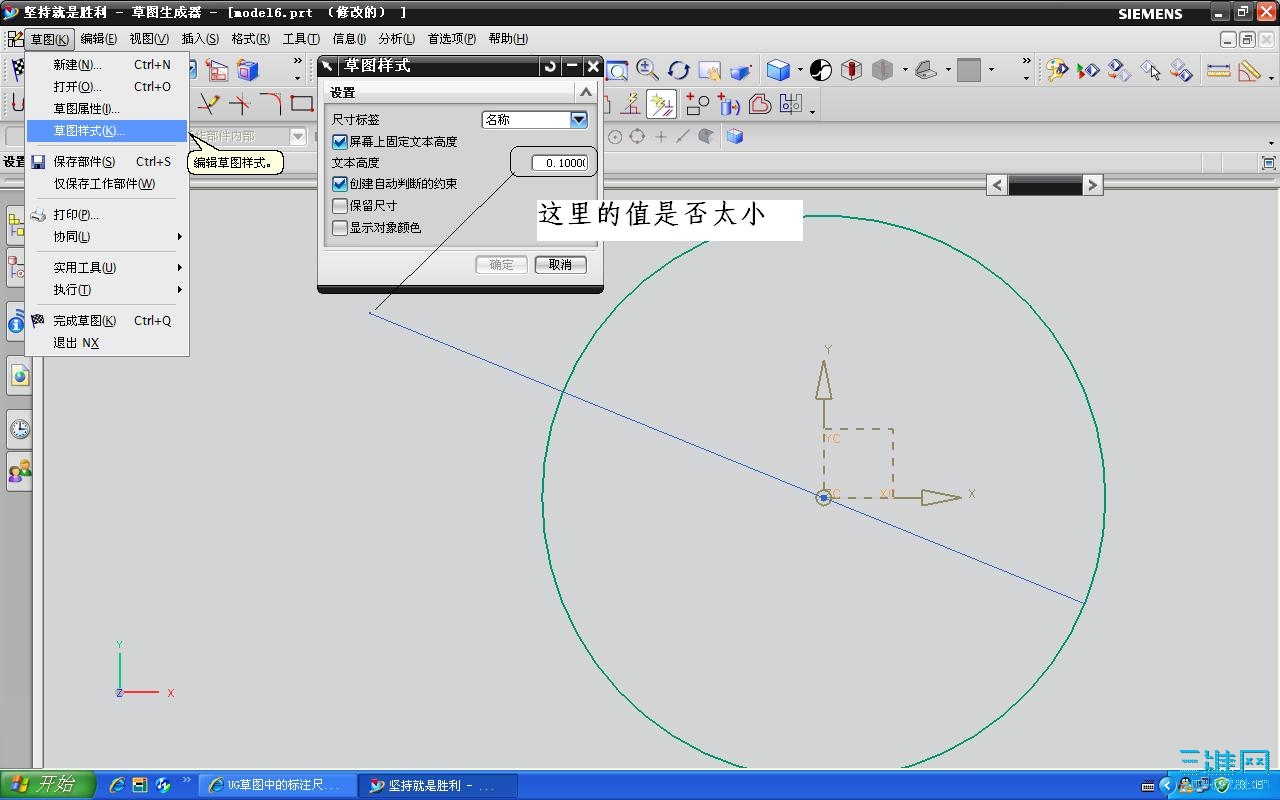Click the Windows 开始 start button
The height and width of the screenshot is (800, 1280).
[48, 785]
